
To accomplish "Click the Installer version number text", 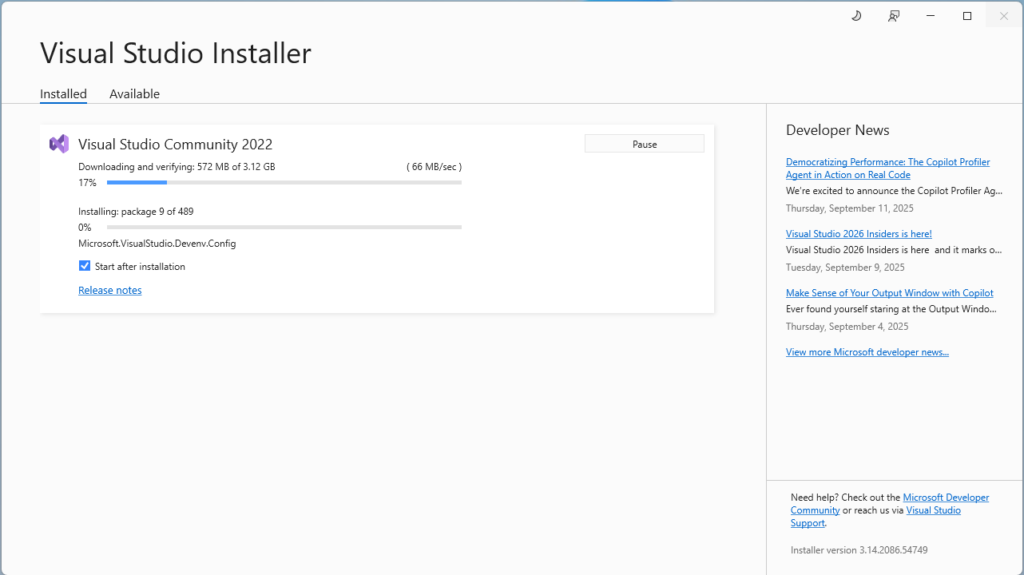I will (x=859, y=550).
